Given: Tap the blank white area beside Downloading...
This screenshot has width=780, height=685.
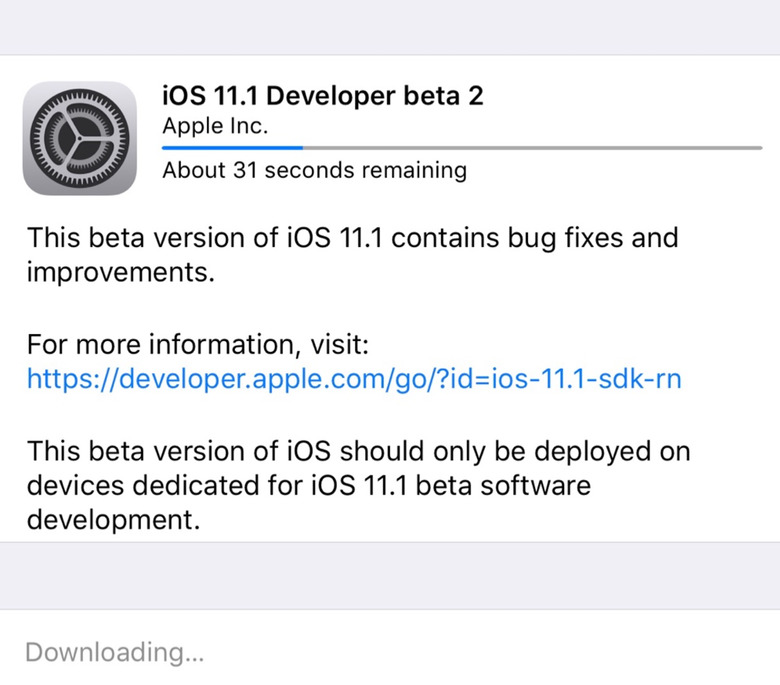Looking at the screenshot, I should point(500,653).
